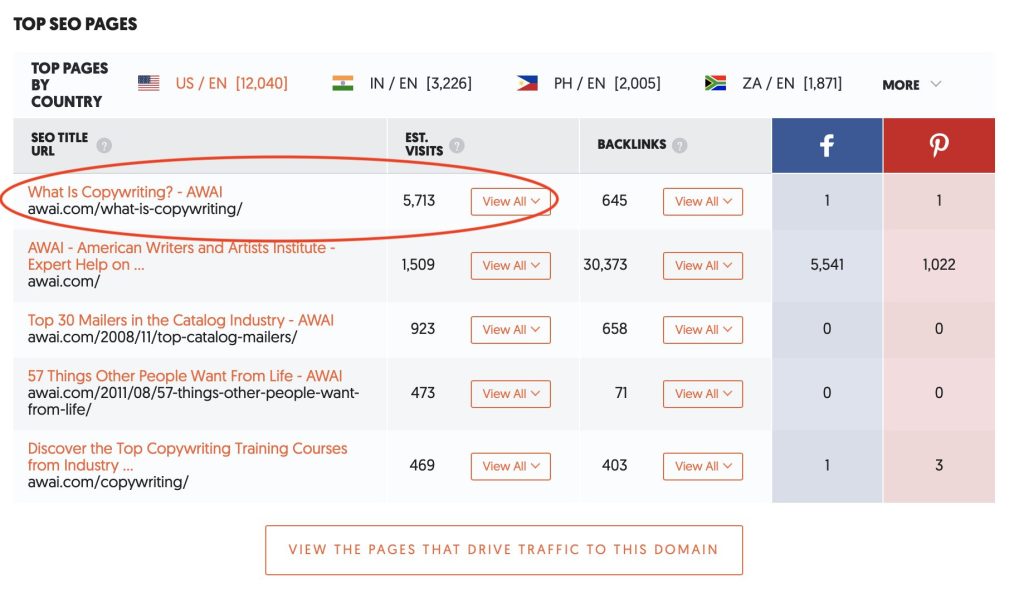Expand the MORE countries dropdown
Image resolution: width=1024 pixels, height=592 pixels.
pyautogui.click(x=909, y=85)
